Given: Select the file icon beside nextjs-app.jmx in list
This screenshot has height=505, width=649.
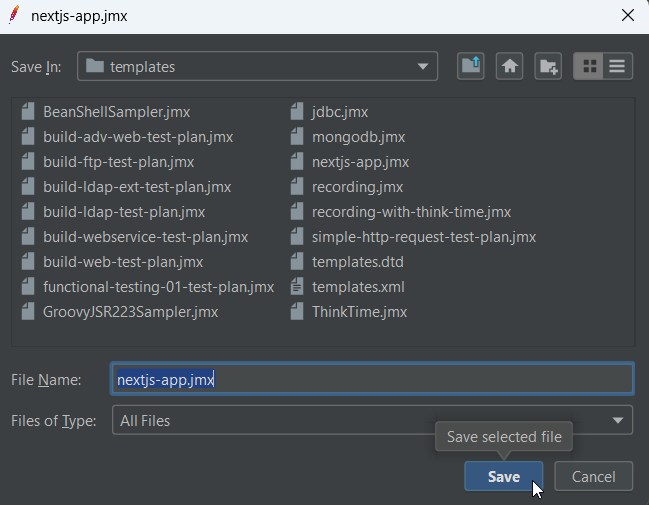Looking at the screenshot, I should pos(297,162).
